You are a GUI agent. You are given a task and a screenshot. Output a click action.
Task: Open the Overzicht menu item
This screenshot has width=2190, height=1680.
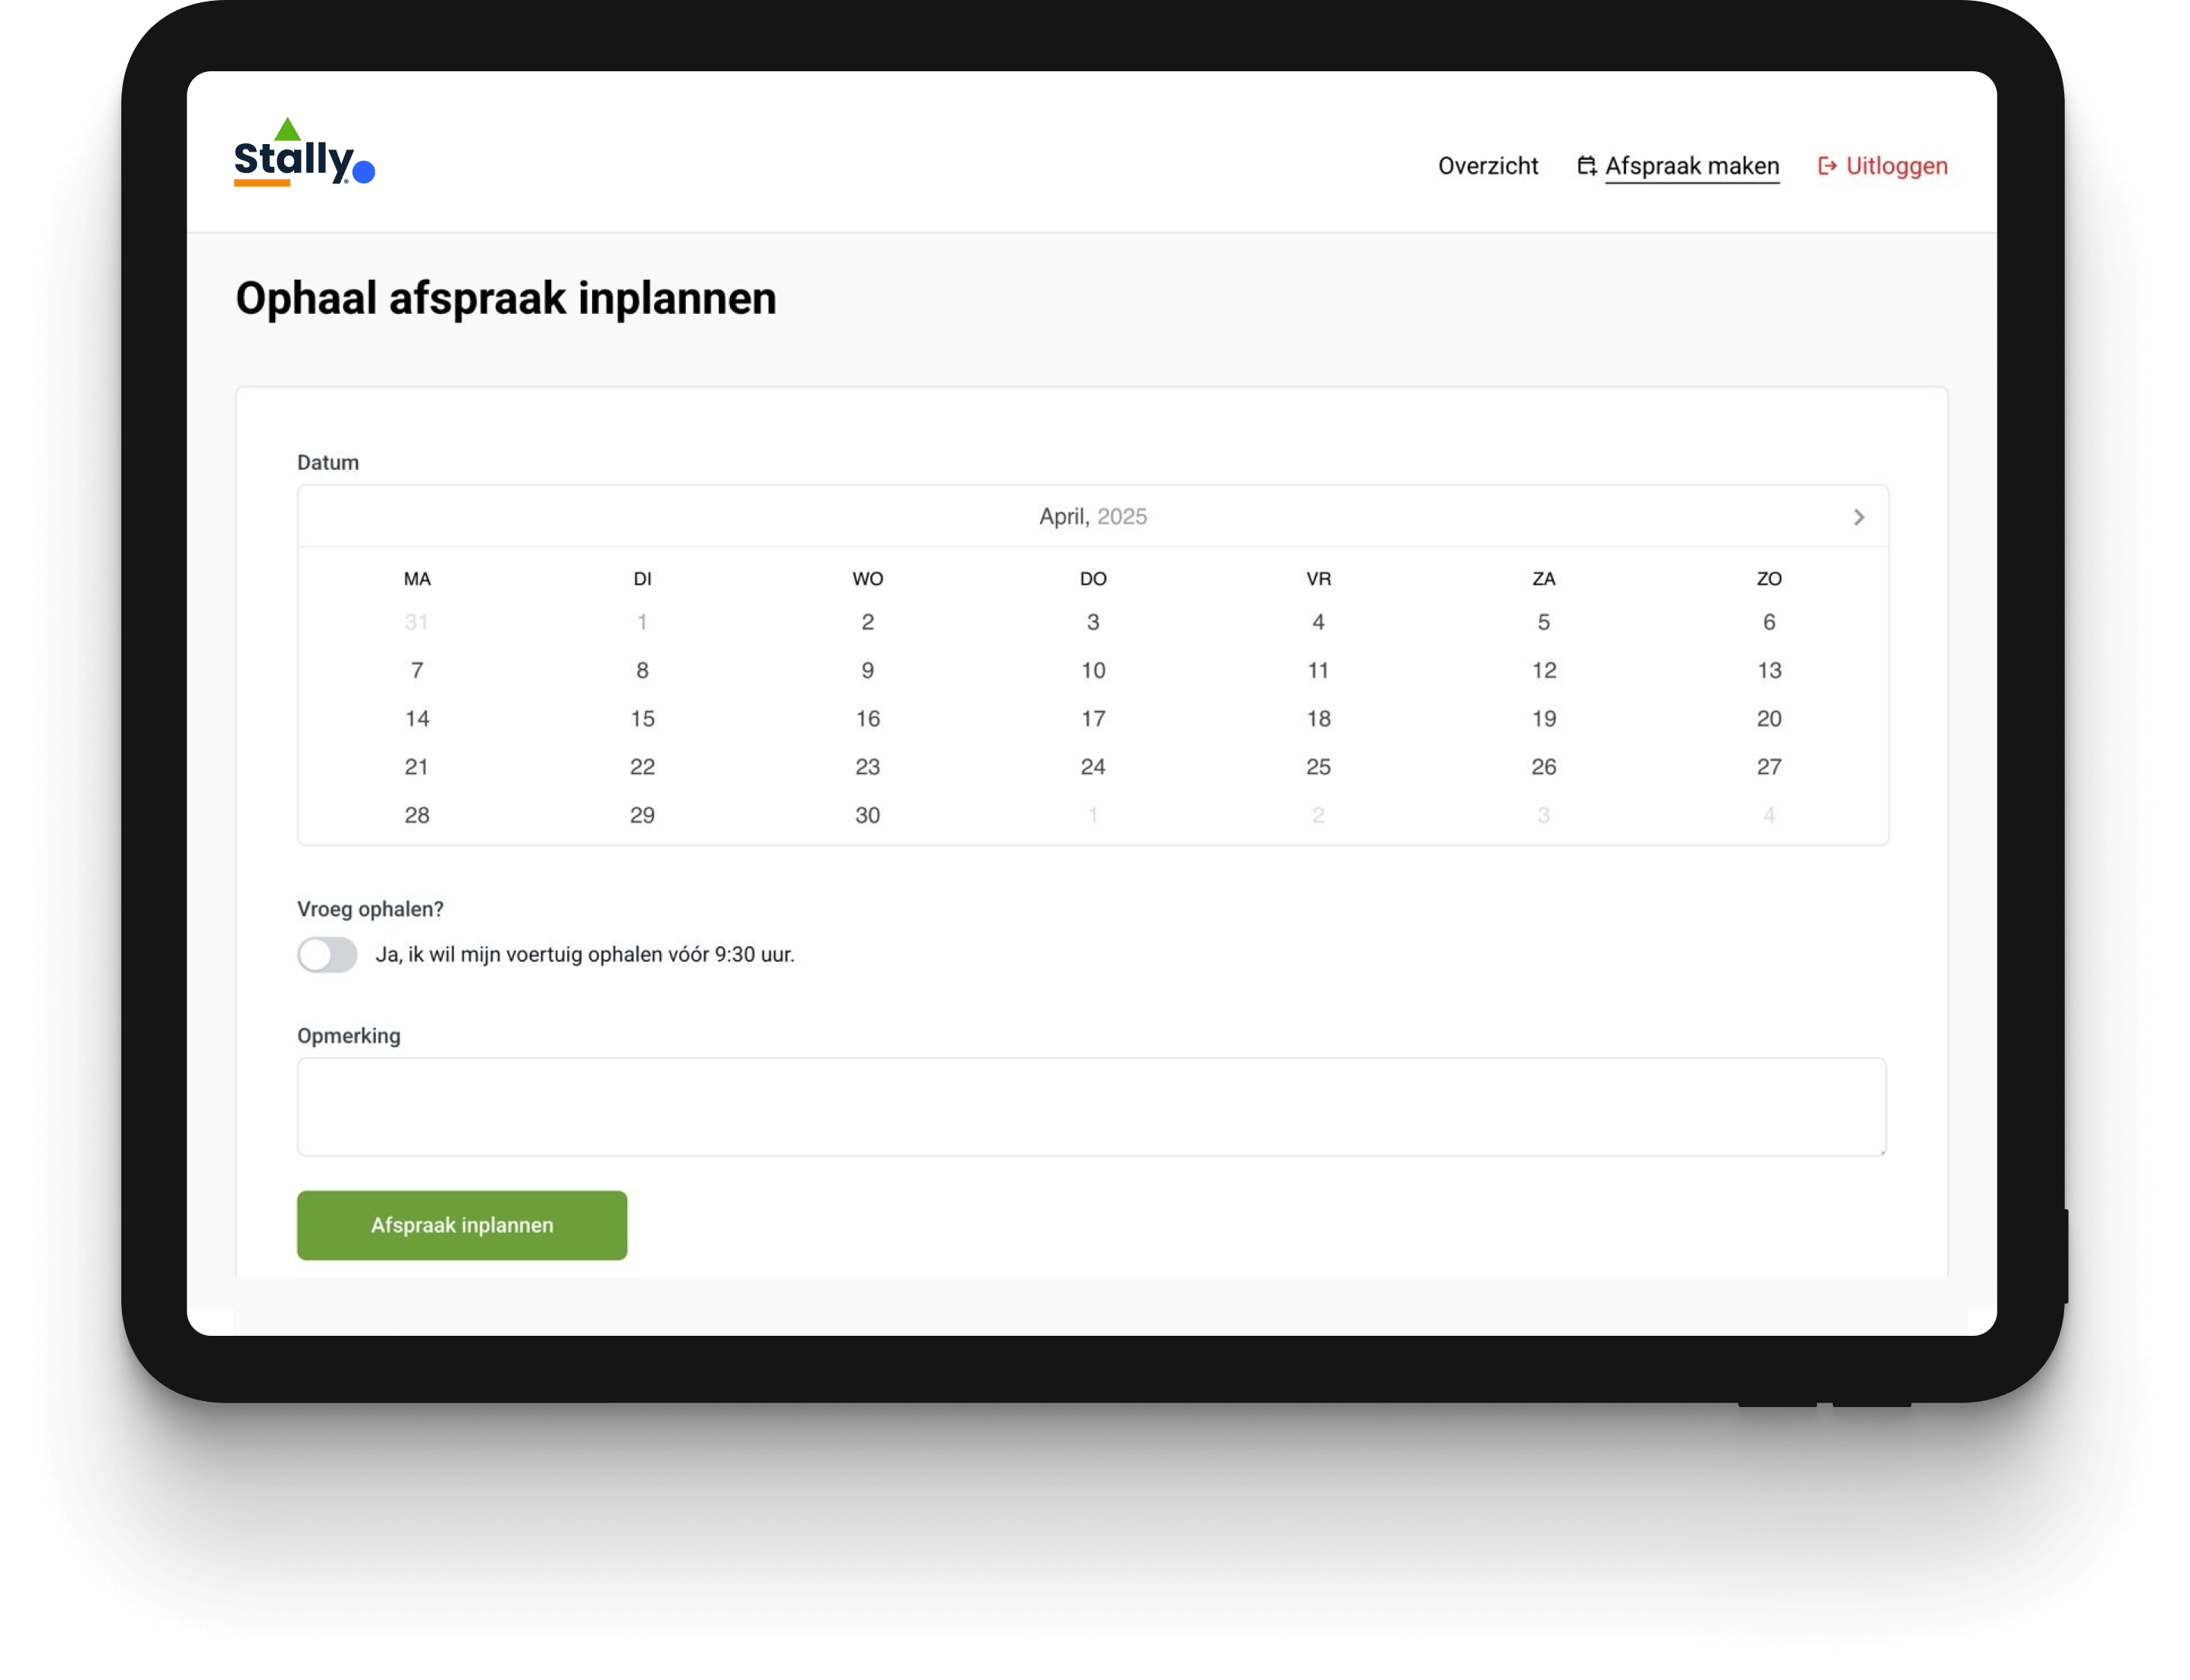[1487, 166]
